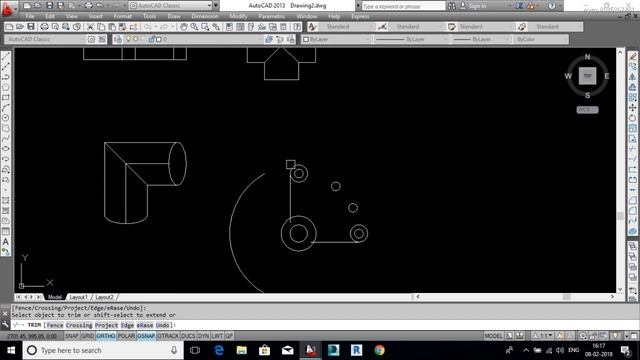Click the New drawing icon in Standard toolbar
The image size is (640, 360).
pyautogui.click(x=9, y=27)
